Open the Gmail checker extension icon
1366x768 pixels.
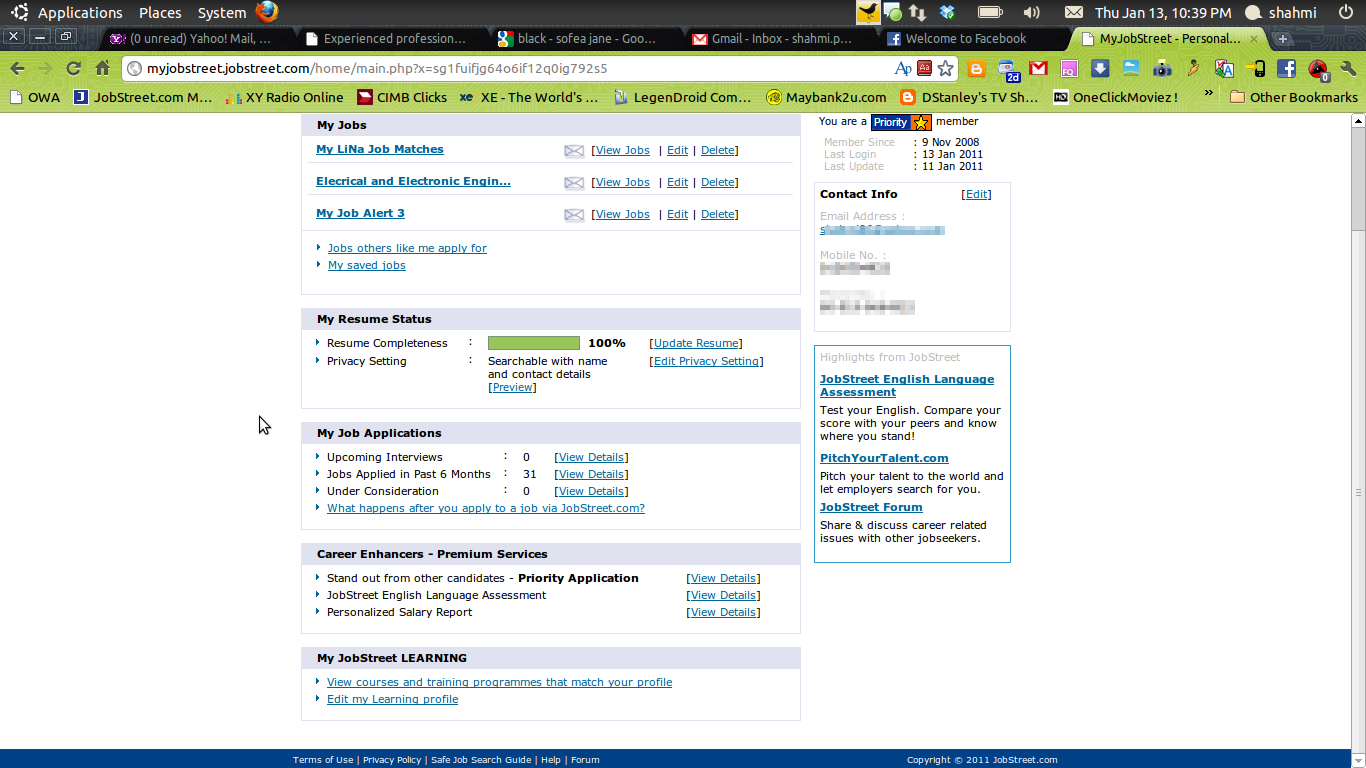tap(1039, 69)
